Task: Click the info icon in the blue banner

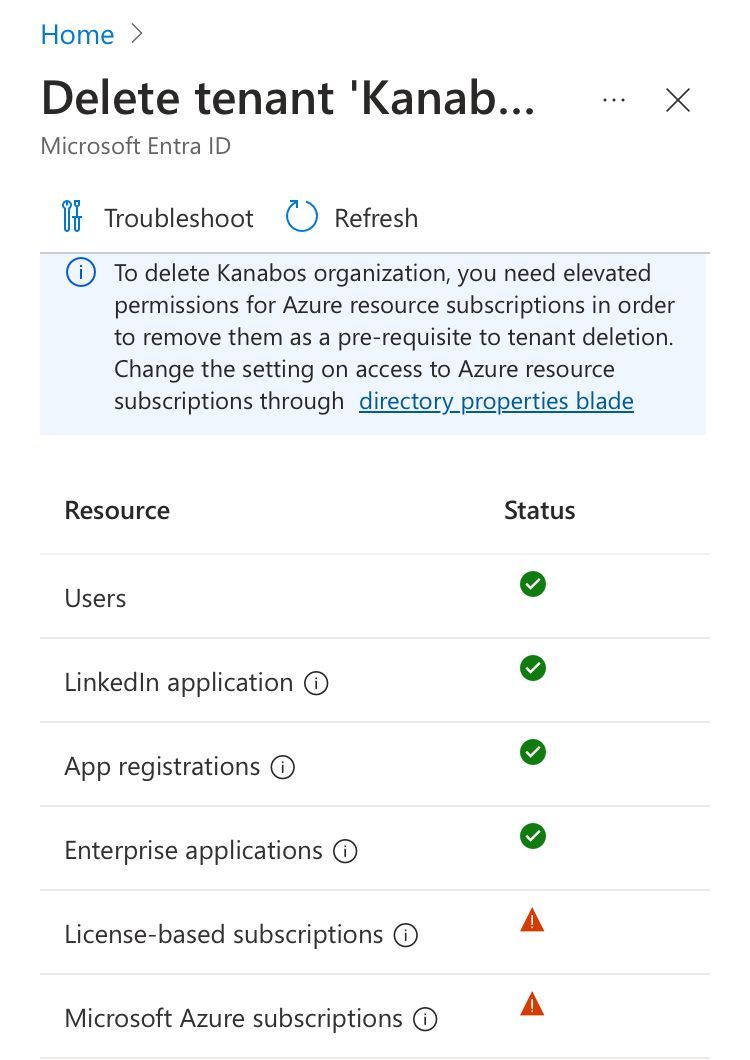Action: pos(80,272)
